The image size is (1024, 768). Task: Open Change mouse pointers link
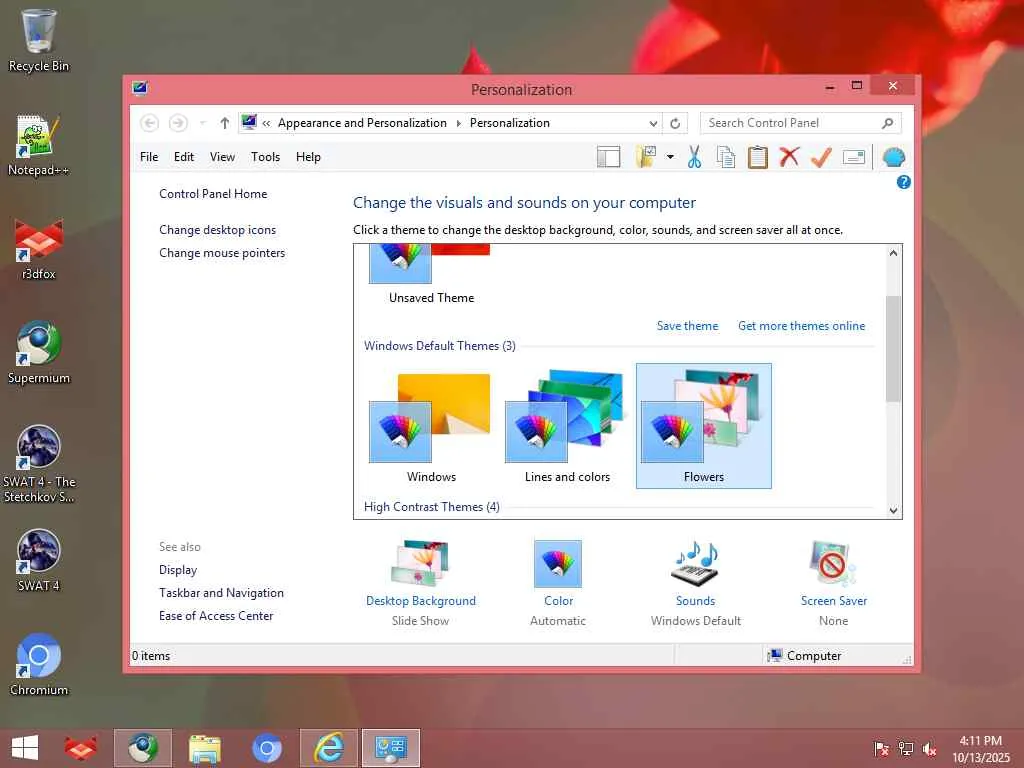pos(222,253)
